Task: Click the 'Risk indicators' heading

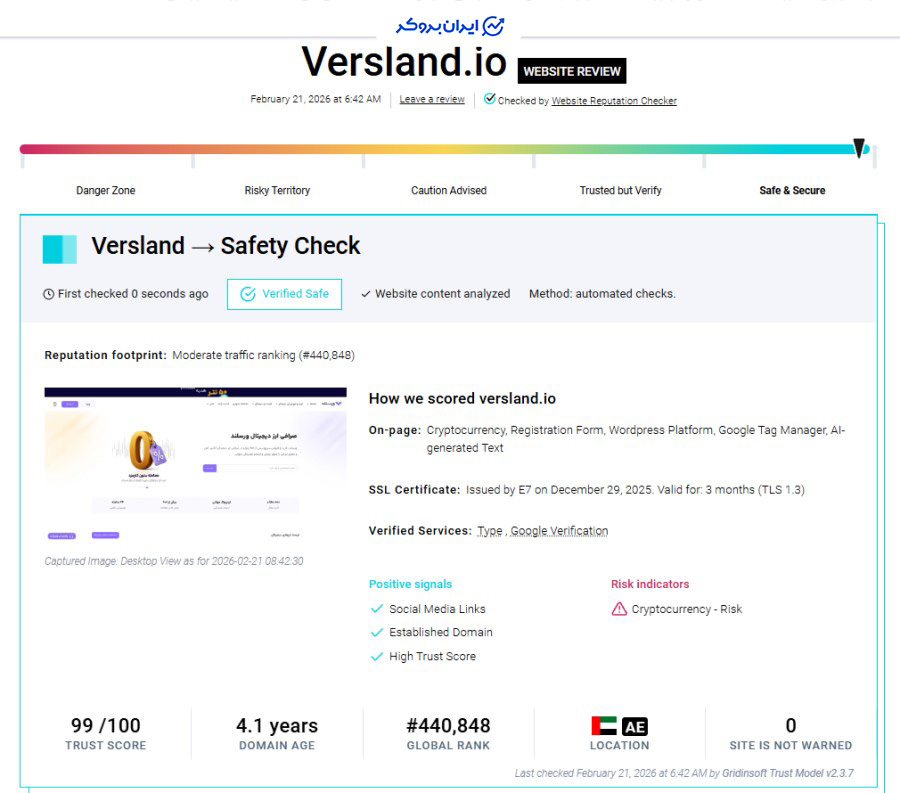Action: pos(650,584)
